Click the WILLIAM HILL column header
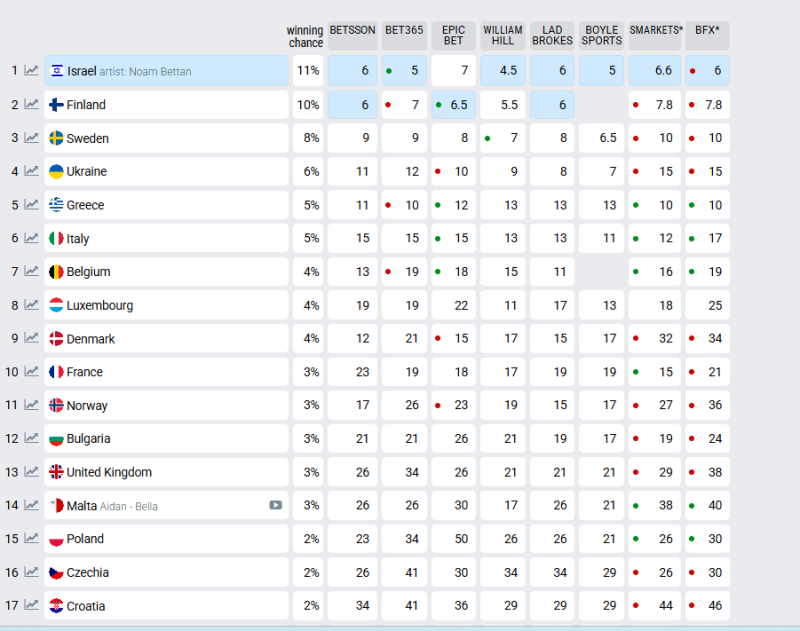Screen dimensions: 800x631 click(x=503, y=36)
